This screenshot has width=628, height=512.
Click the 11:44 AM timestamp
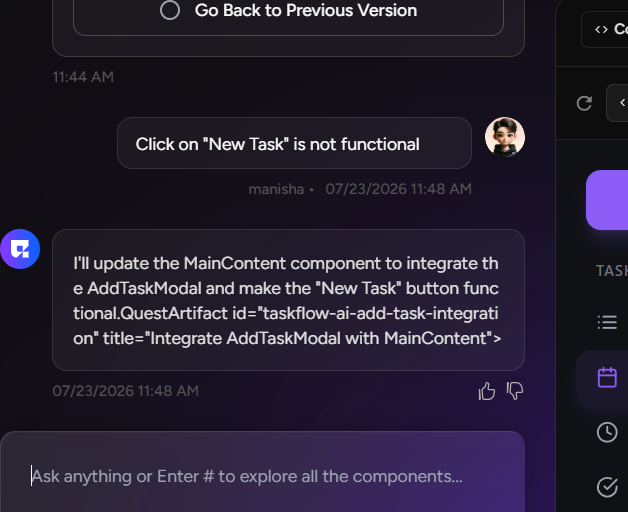point(83,77)
